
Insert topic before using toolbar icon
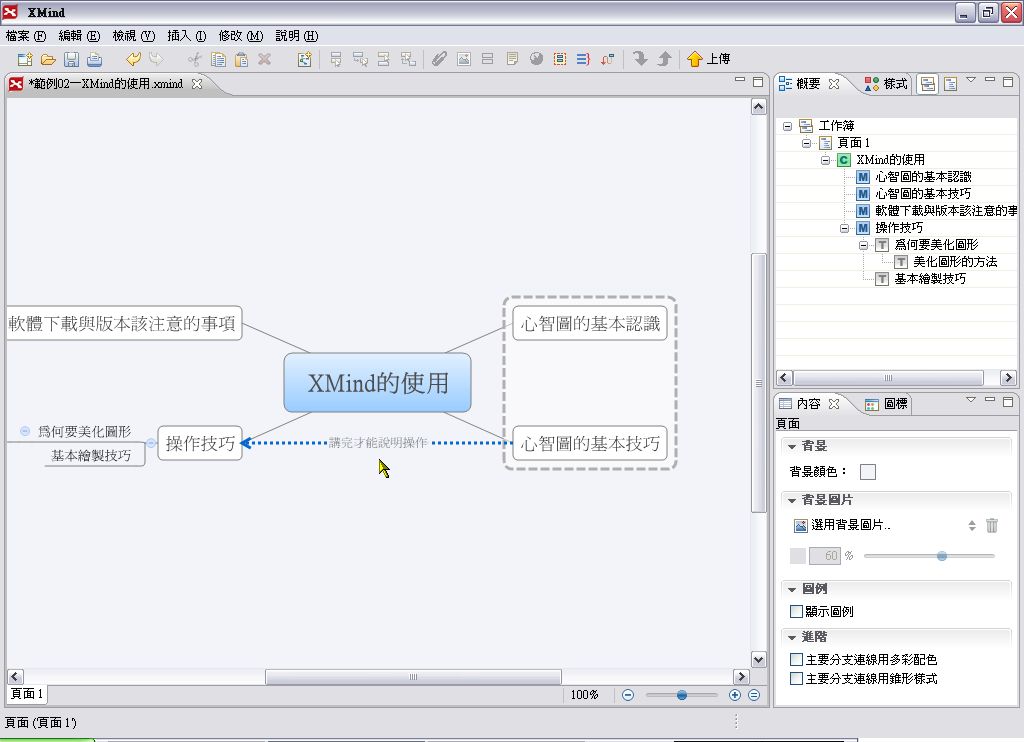pos(384,59)
